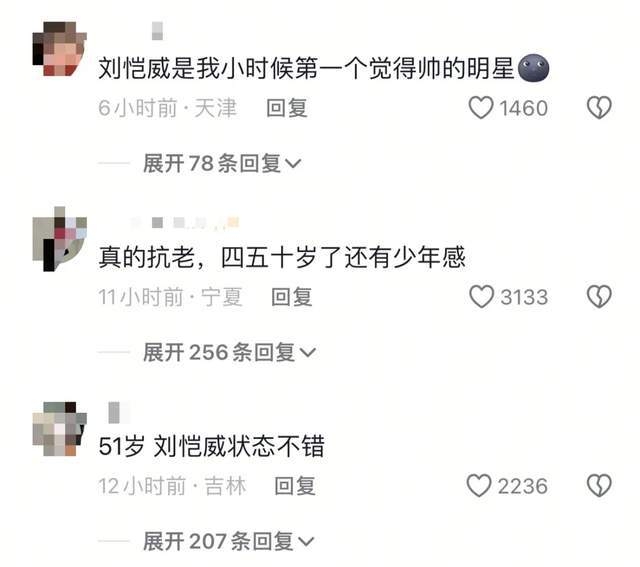Dislike the Tianjin commenter's comment
The height and width of the screenshot is (567, 640).
coord(599,108)
